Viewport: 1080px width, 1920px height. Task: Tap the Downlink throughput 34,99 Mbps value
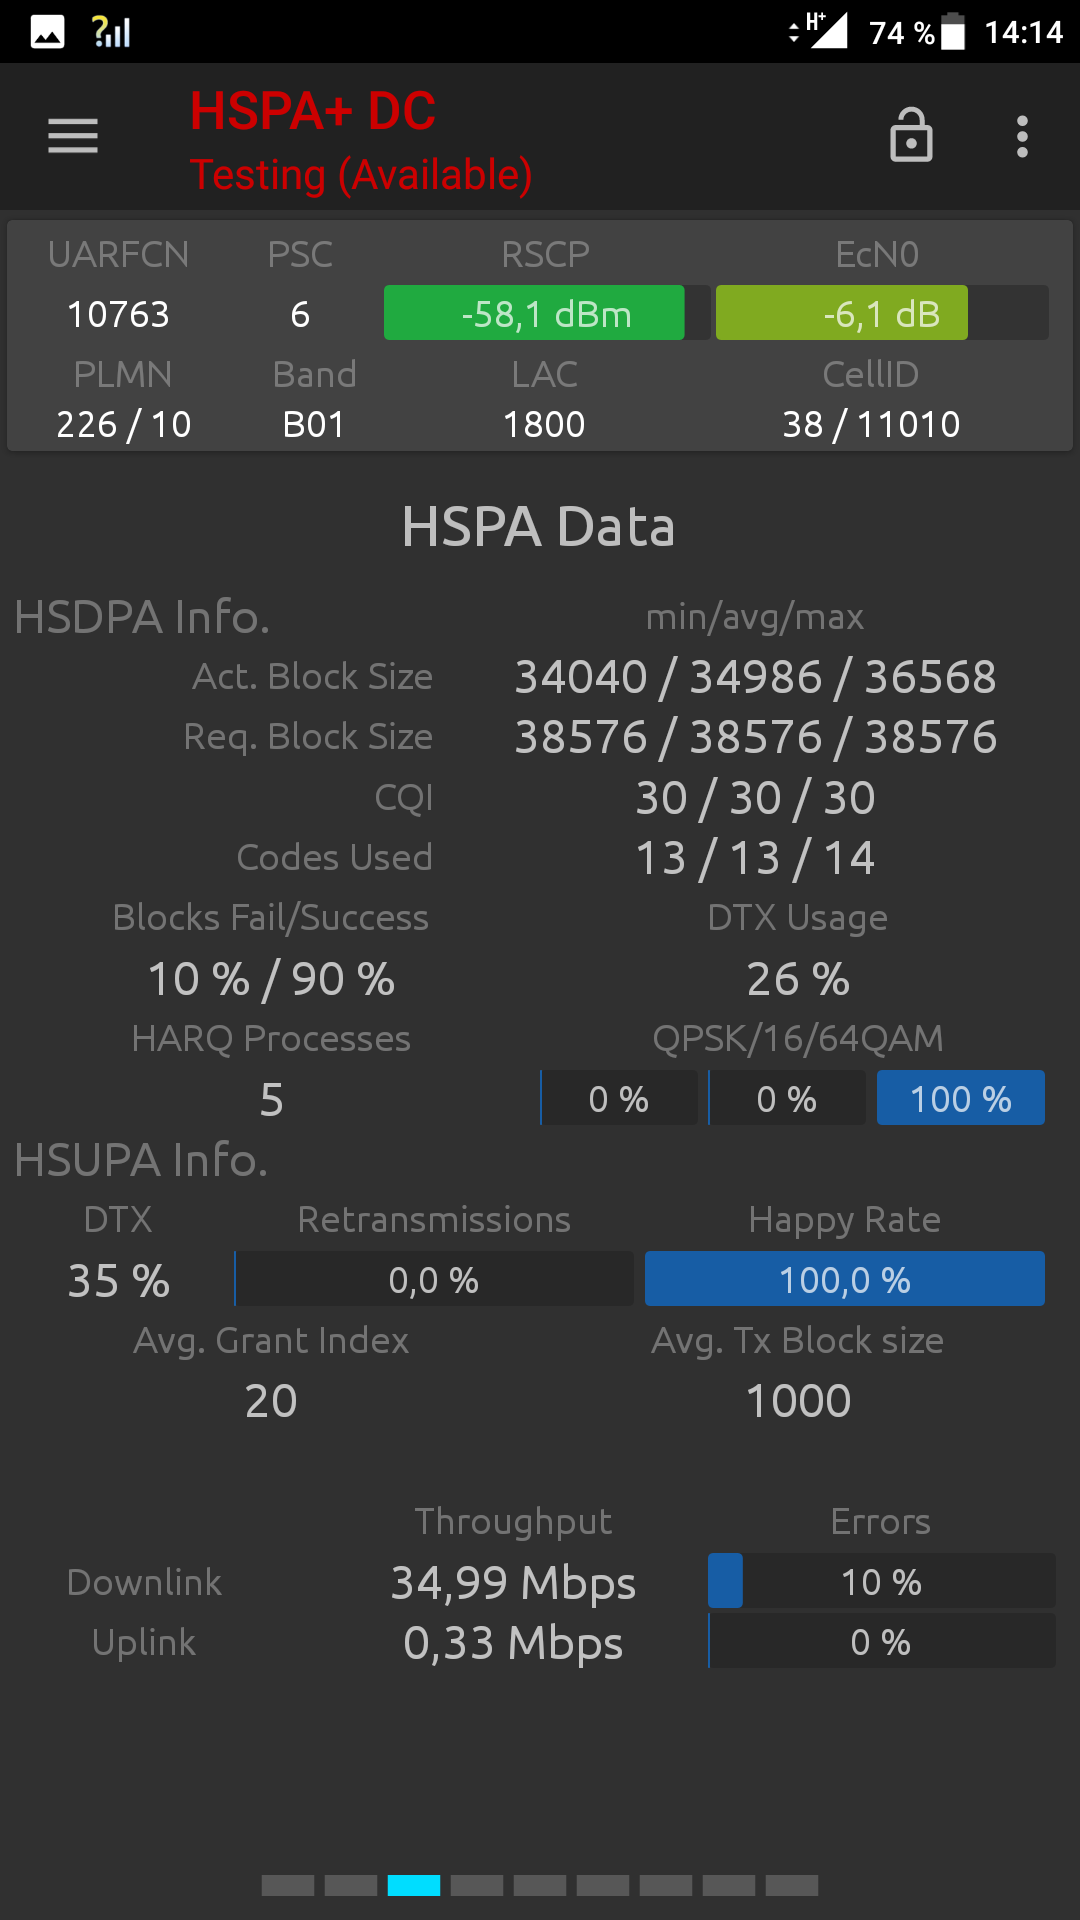tap(513, 1582)
